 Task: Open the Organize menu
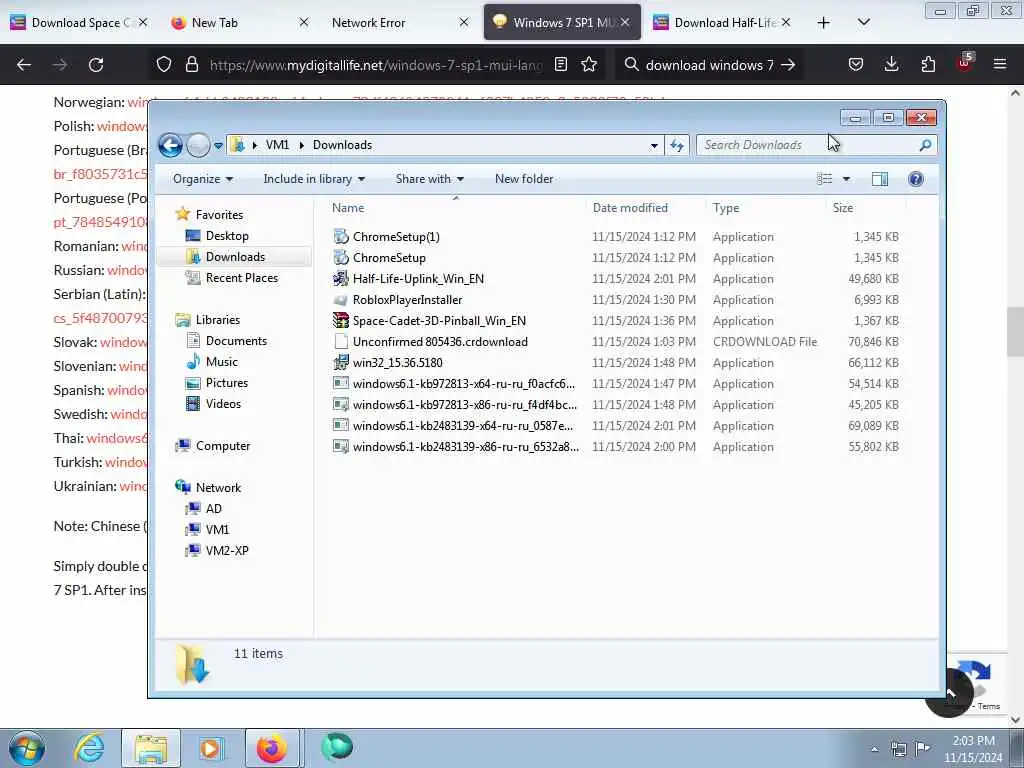click(x=202, y=179)
